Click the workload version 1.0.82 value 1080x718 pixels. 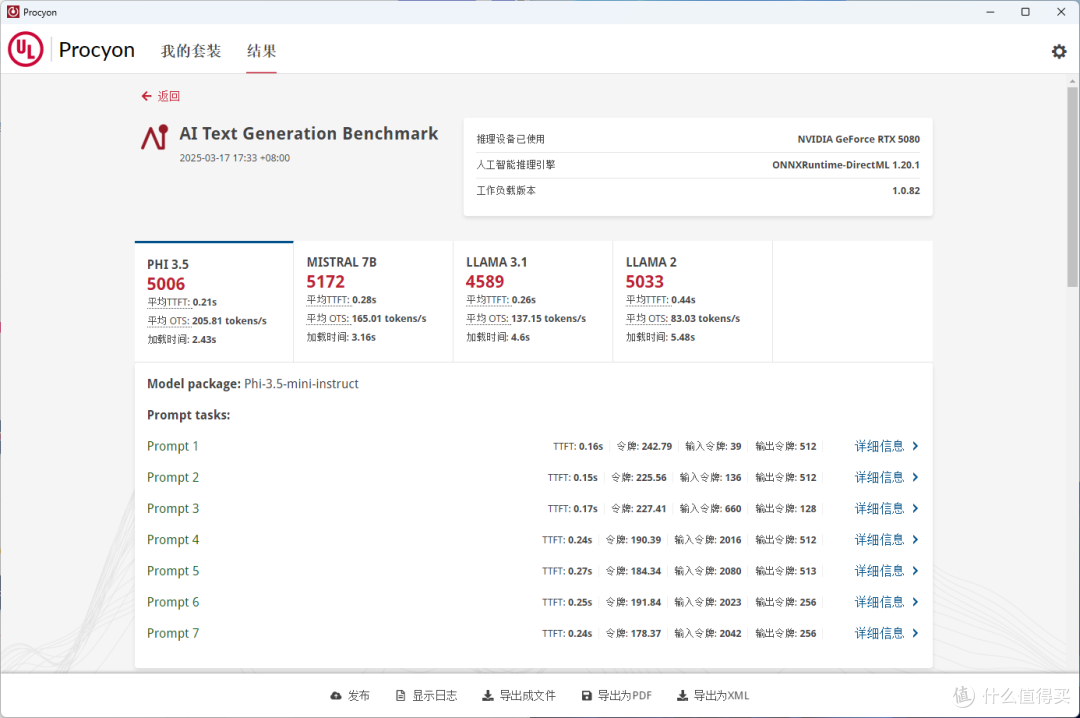(906, 190)
